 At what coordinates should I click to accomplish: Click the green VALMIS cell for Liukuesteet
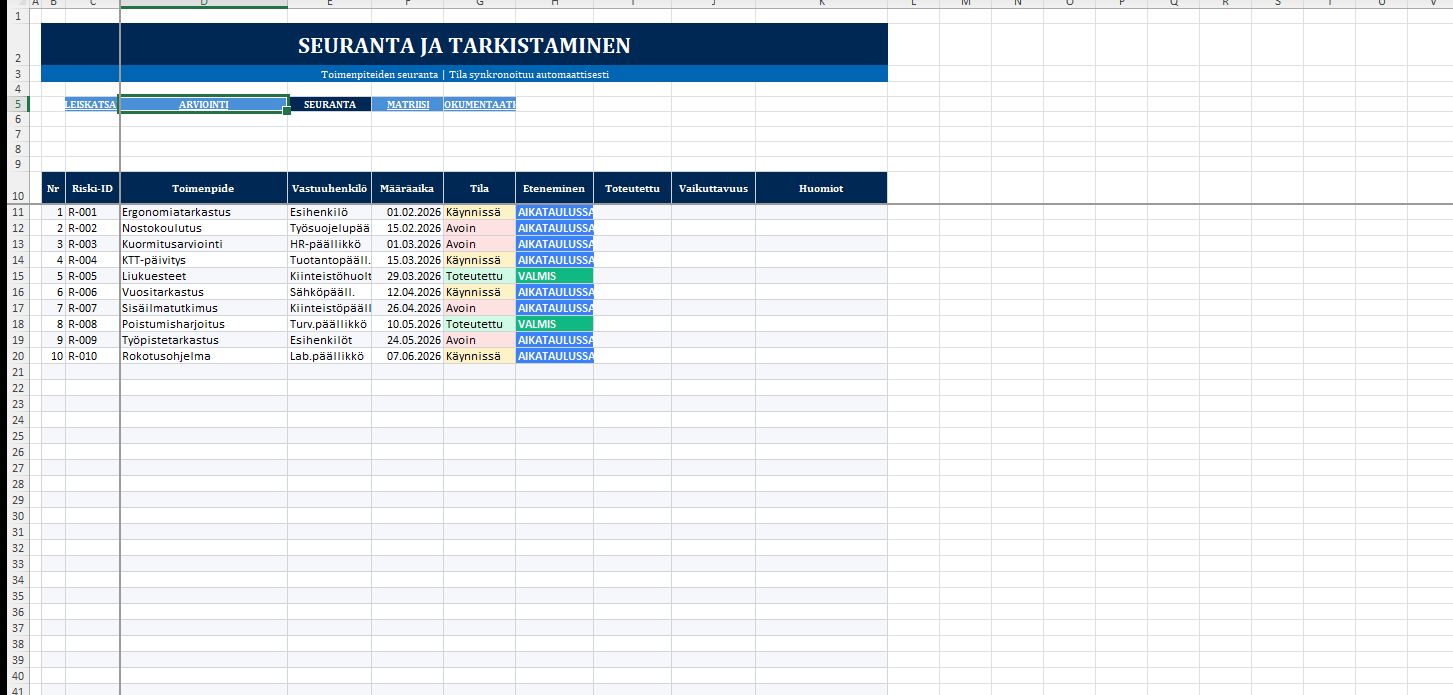[x=554, y=276]
